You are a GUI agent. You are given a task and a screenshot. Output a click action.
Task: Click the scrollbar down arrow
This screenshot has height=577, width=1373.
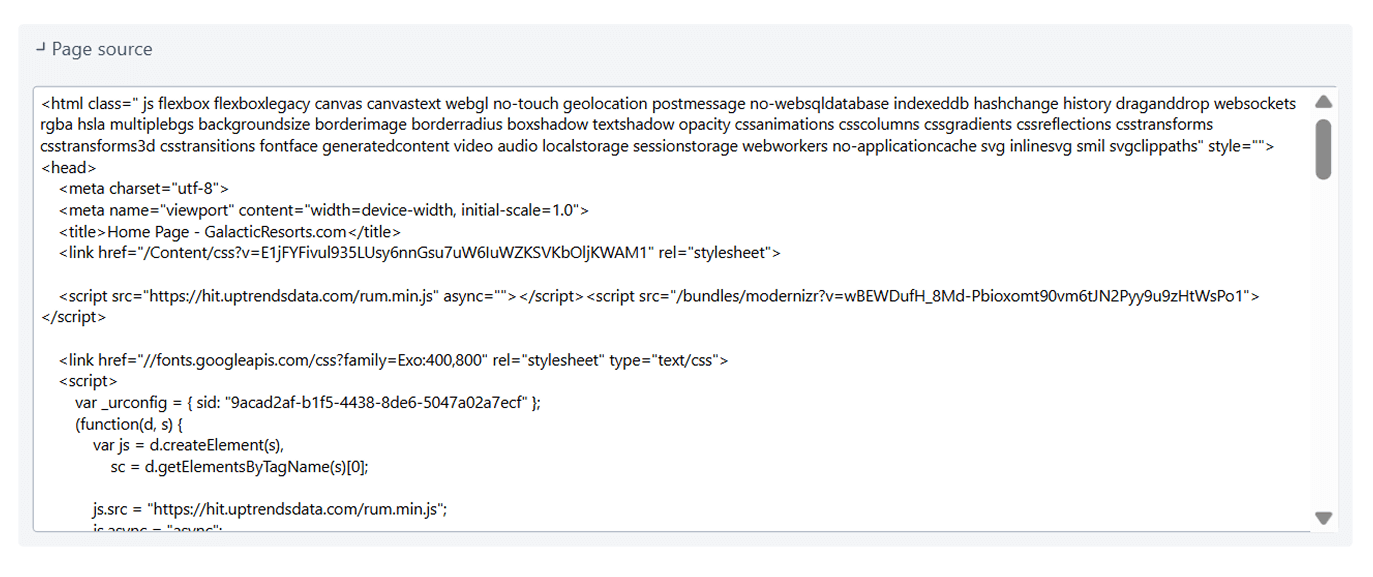1323,519
